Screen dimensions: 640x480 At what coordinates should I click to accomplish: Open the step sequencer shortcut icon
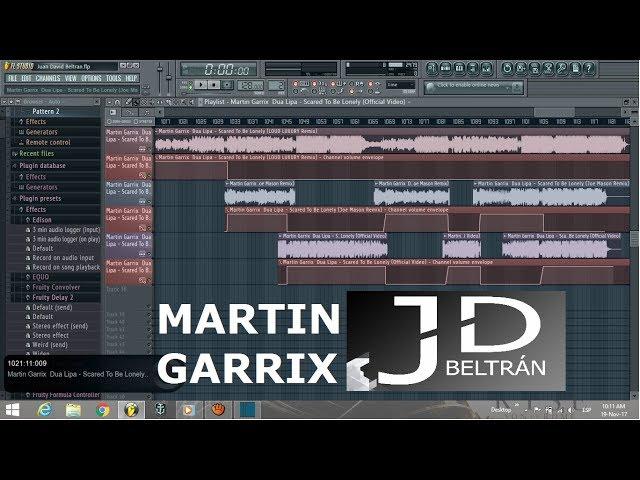446,68
